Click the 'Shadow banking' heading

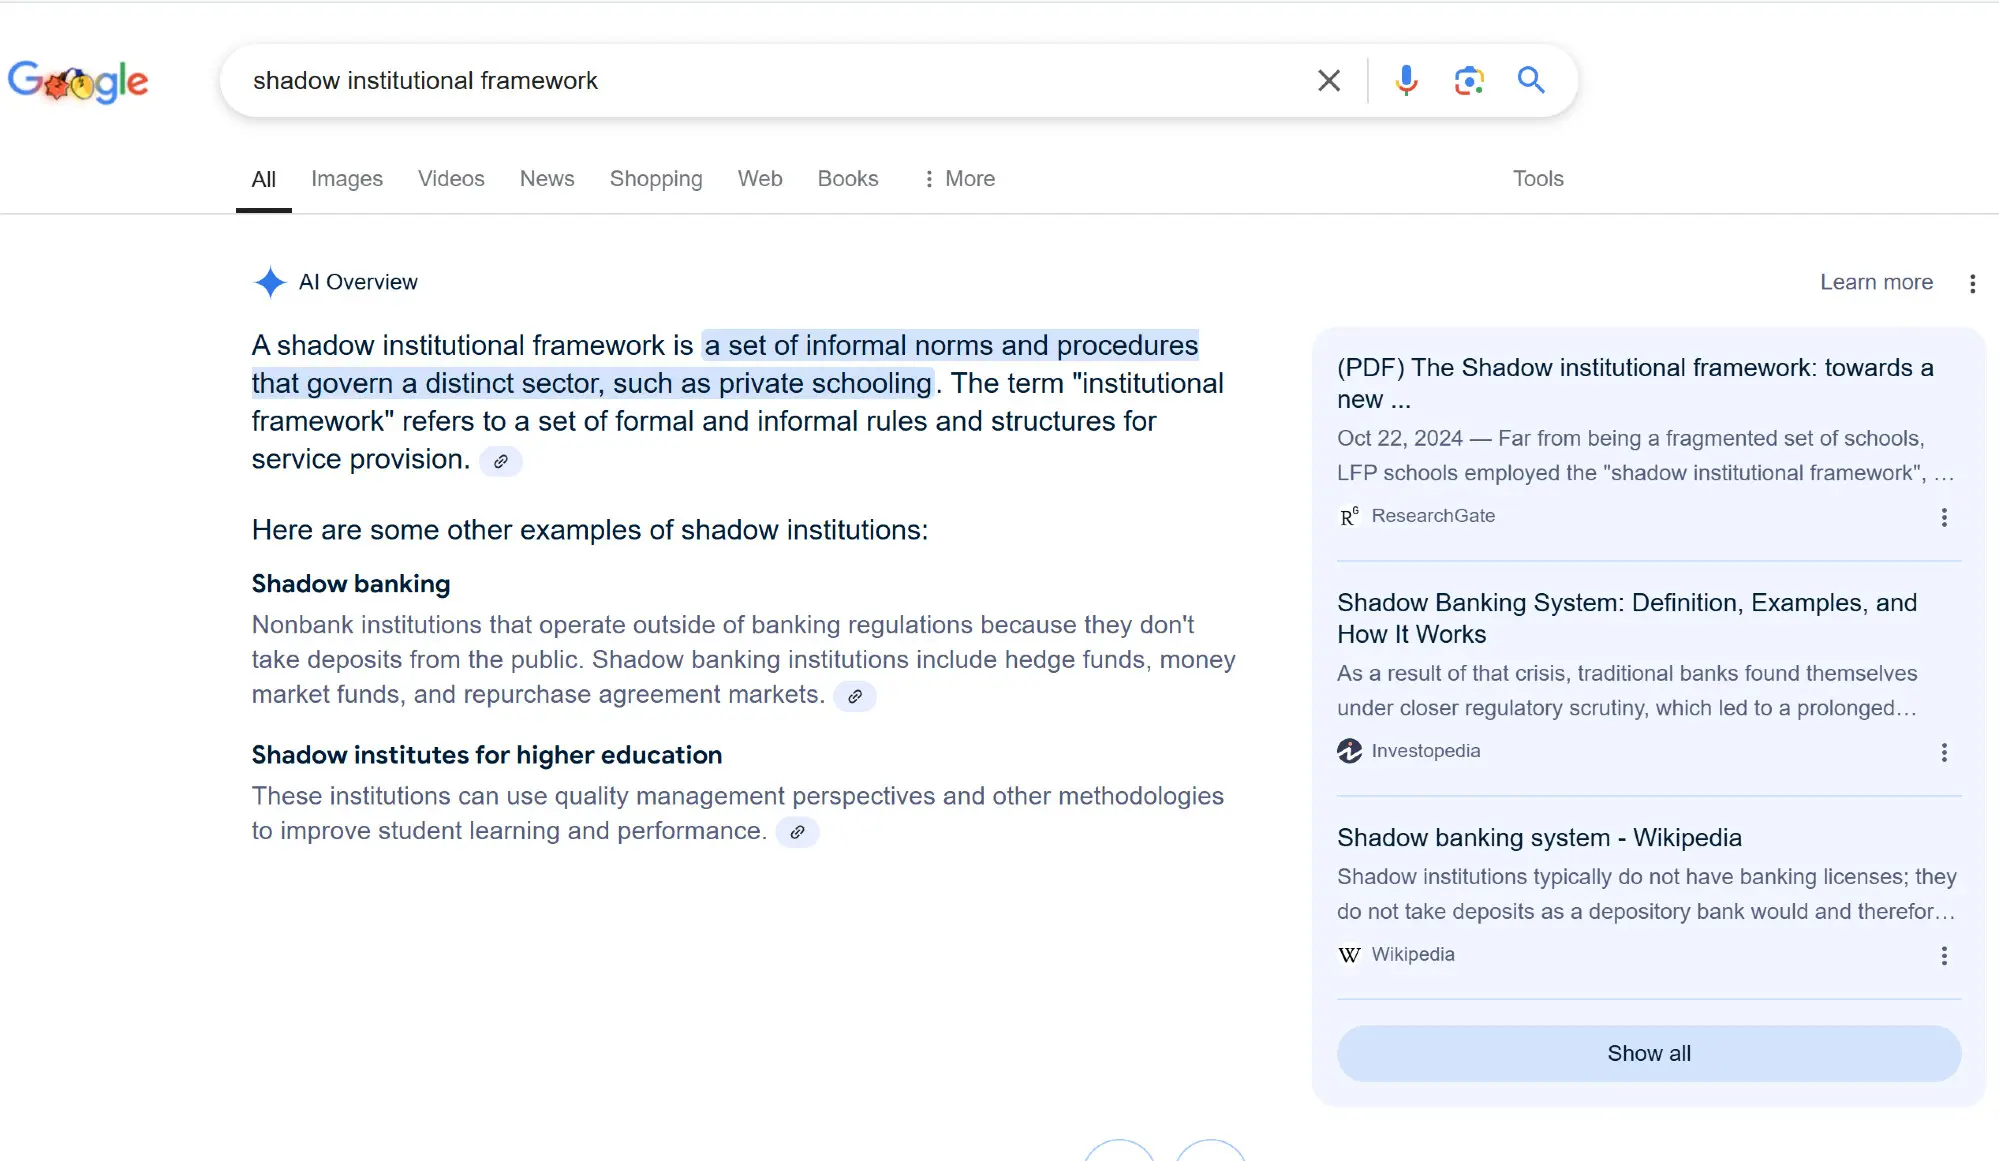pos(351,584)
